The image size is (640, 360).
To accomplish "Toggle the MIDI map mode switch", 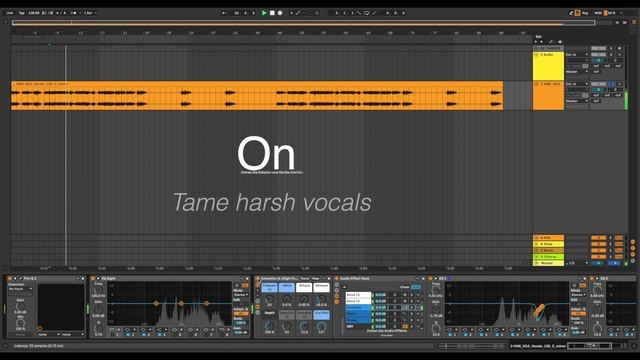I will pyautogui.click(x=598, y=13).
